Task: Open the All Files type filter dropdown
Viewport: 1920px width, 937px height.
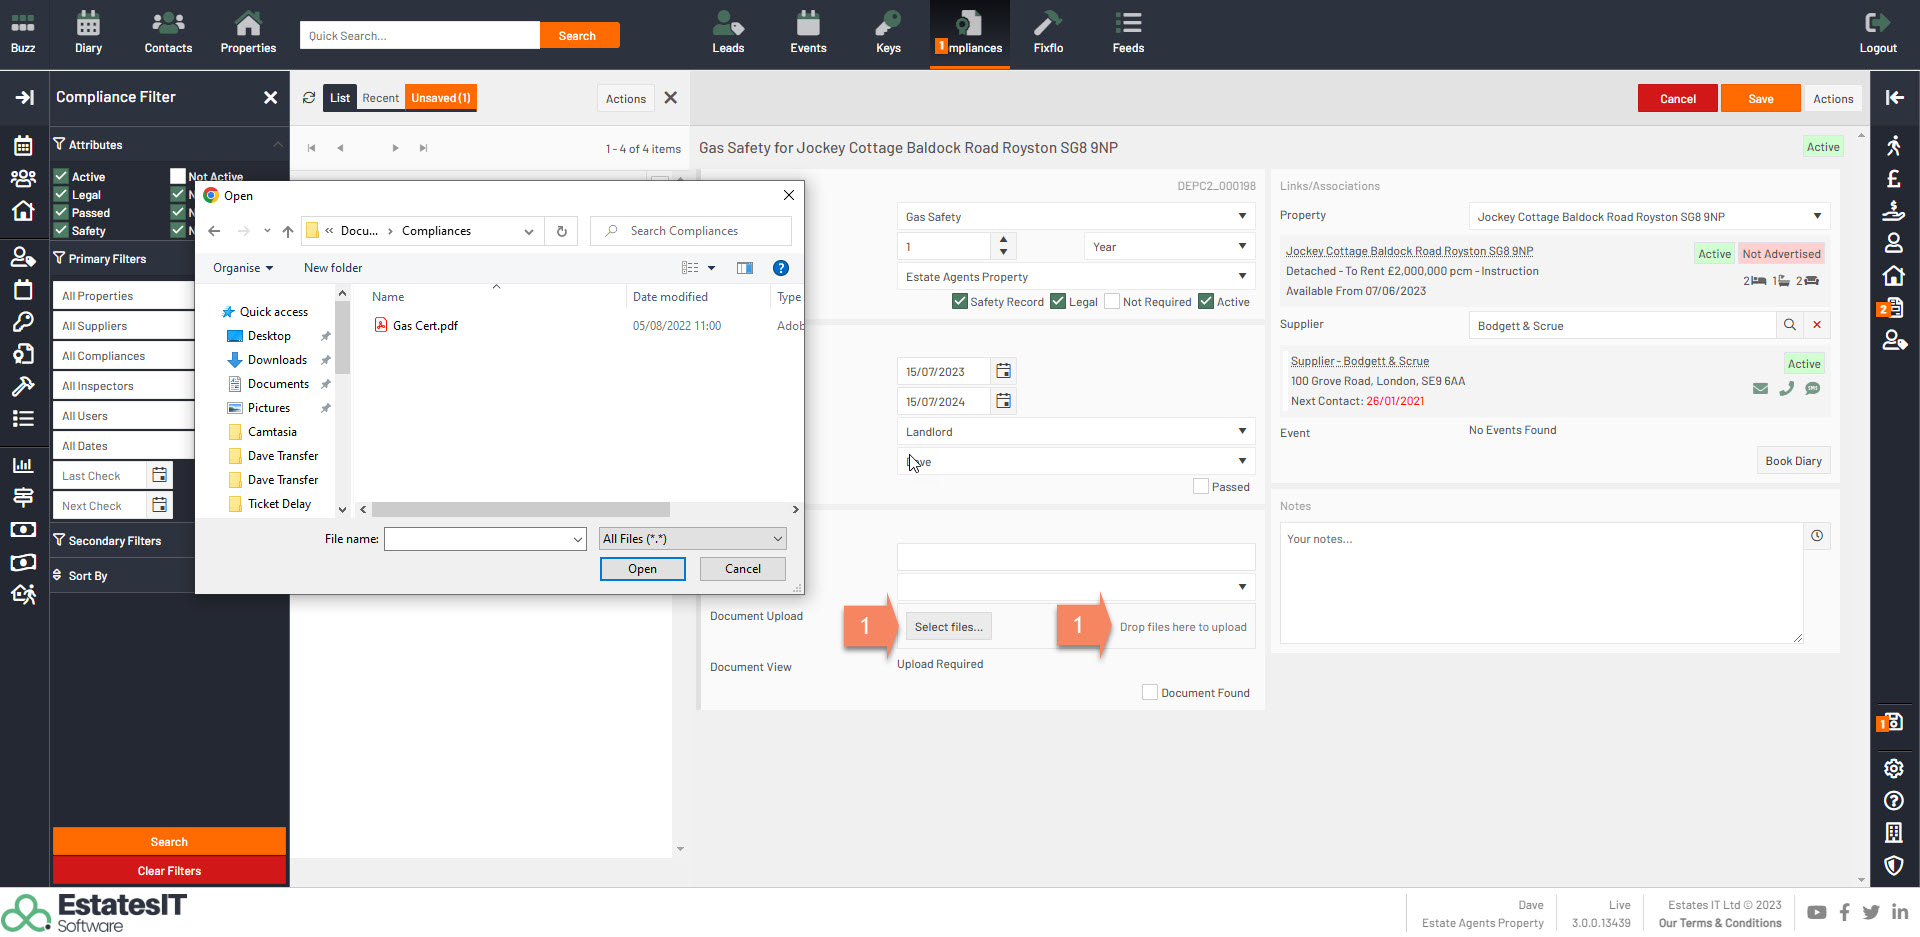Action: pos(692,539)
